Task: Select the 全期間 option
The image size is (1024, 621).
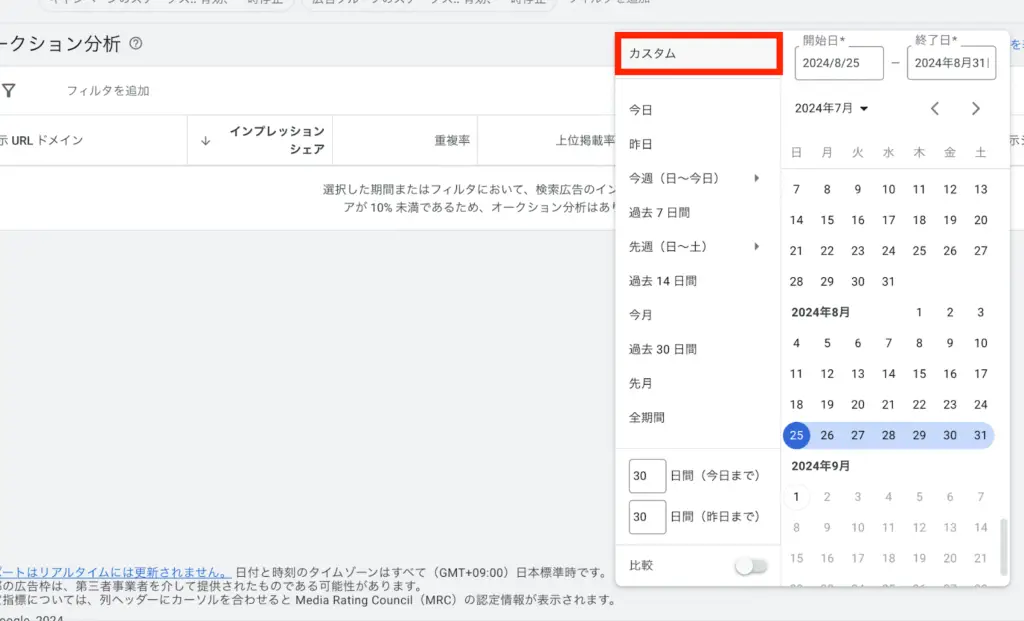Action: [x=647, y=416]
